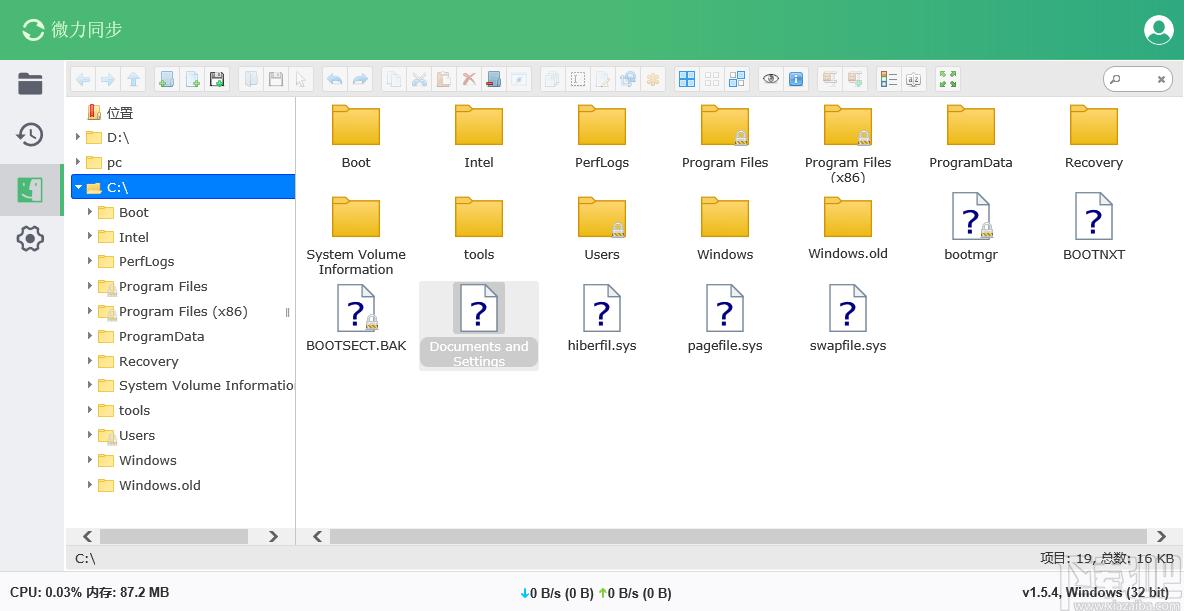The image size is (1184, 611).
Task: Click the upload files floppy-disk icon
Action: [x=217, y=79]
